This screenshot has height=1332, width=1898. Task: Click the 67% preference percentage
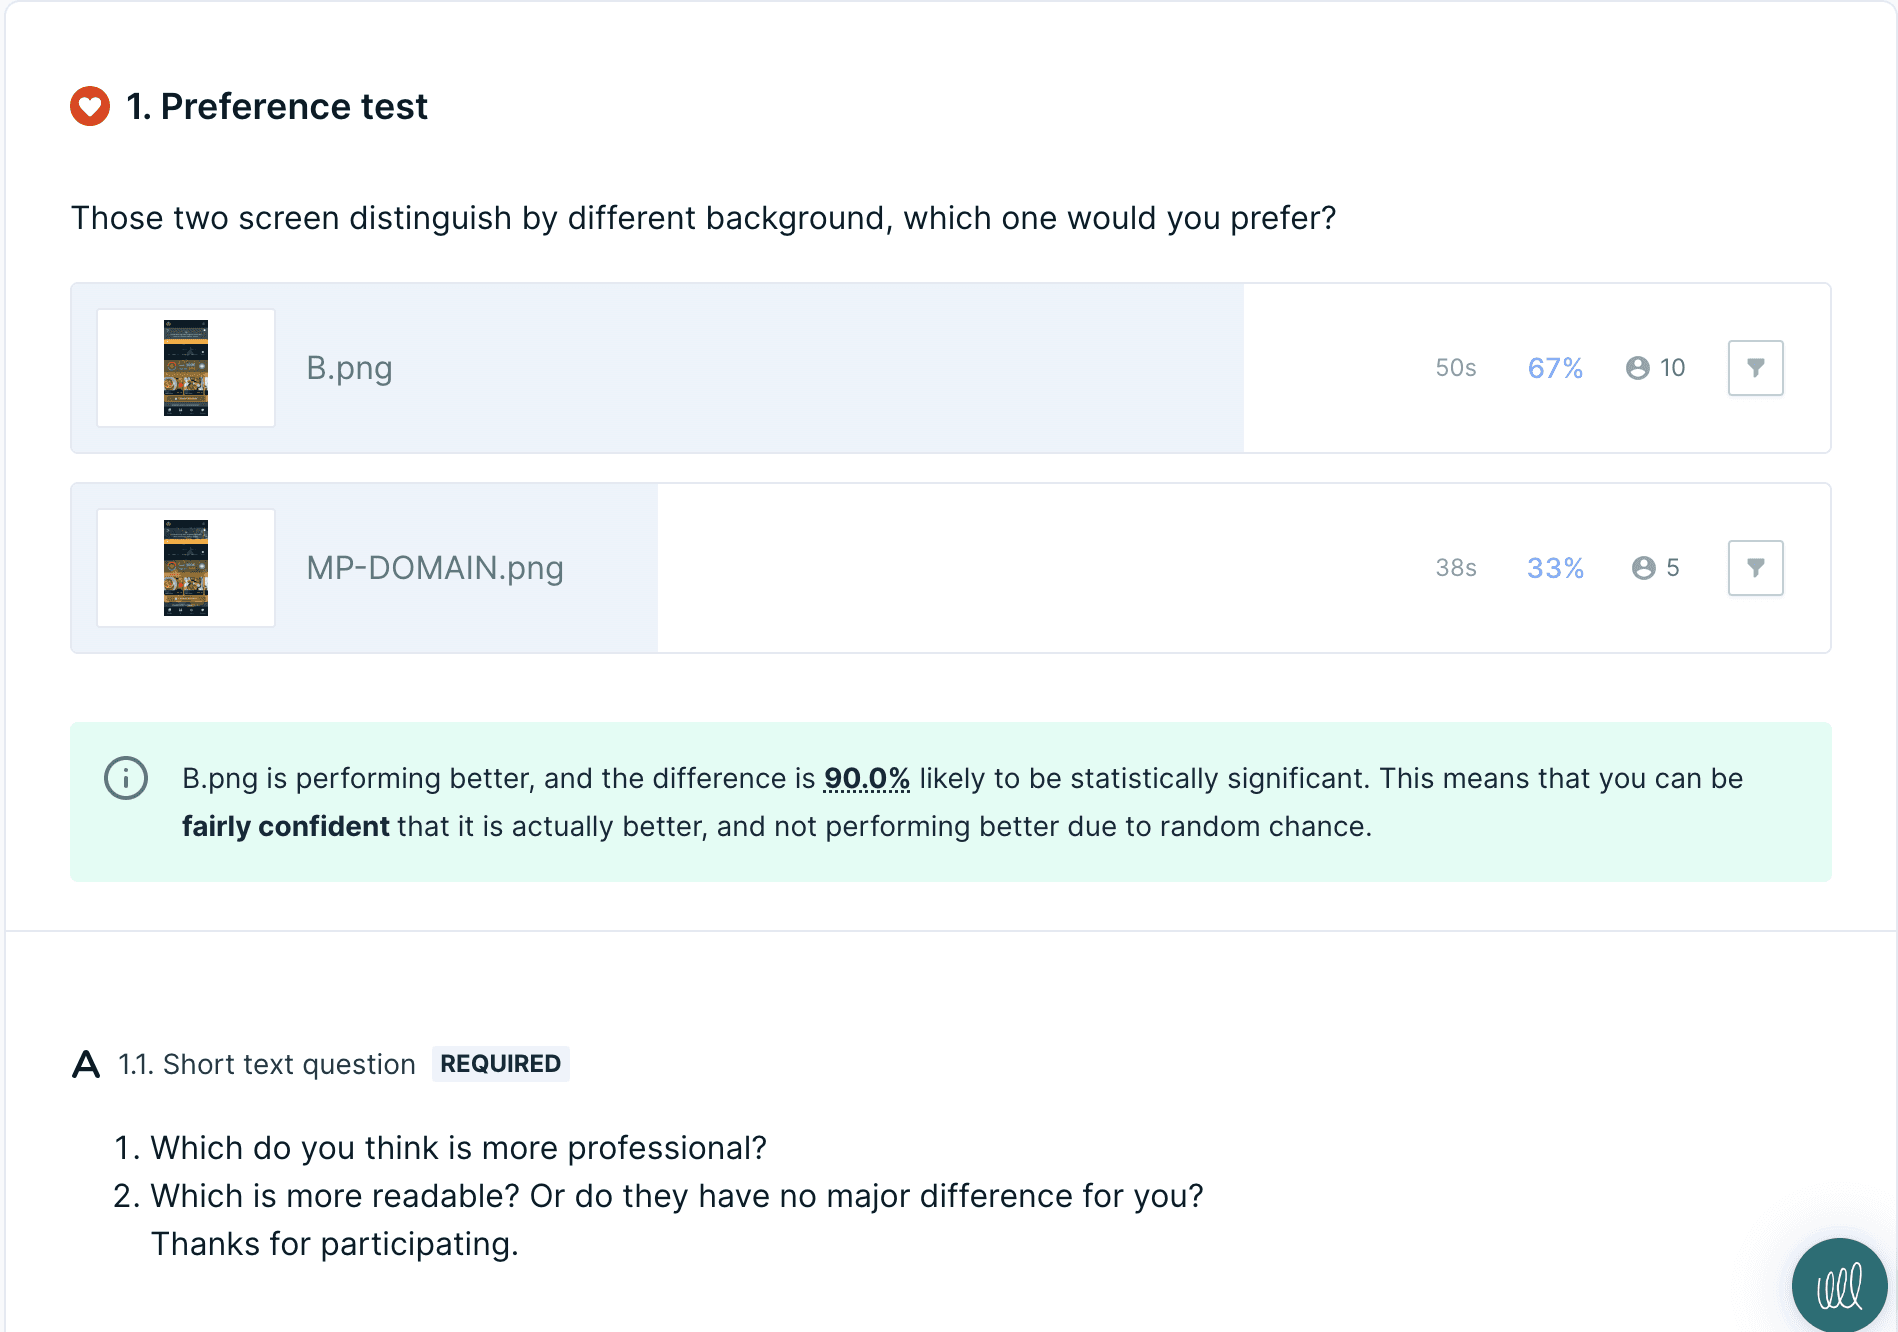tap(1555, 368)
